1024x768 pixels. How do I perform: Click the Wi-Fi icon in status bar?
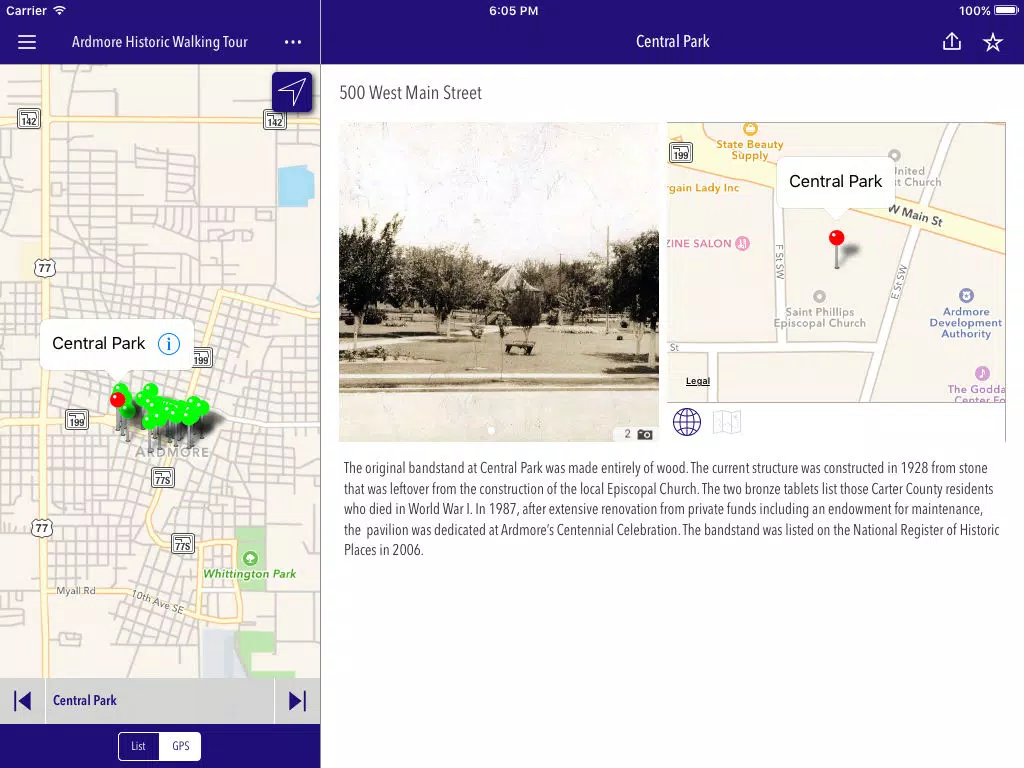click(x=59, y=10)
